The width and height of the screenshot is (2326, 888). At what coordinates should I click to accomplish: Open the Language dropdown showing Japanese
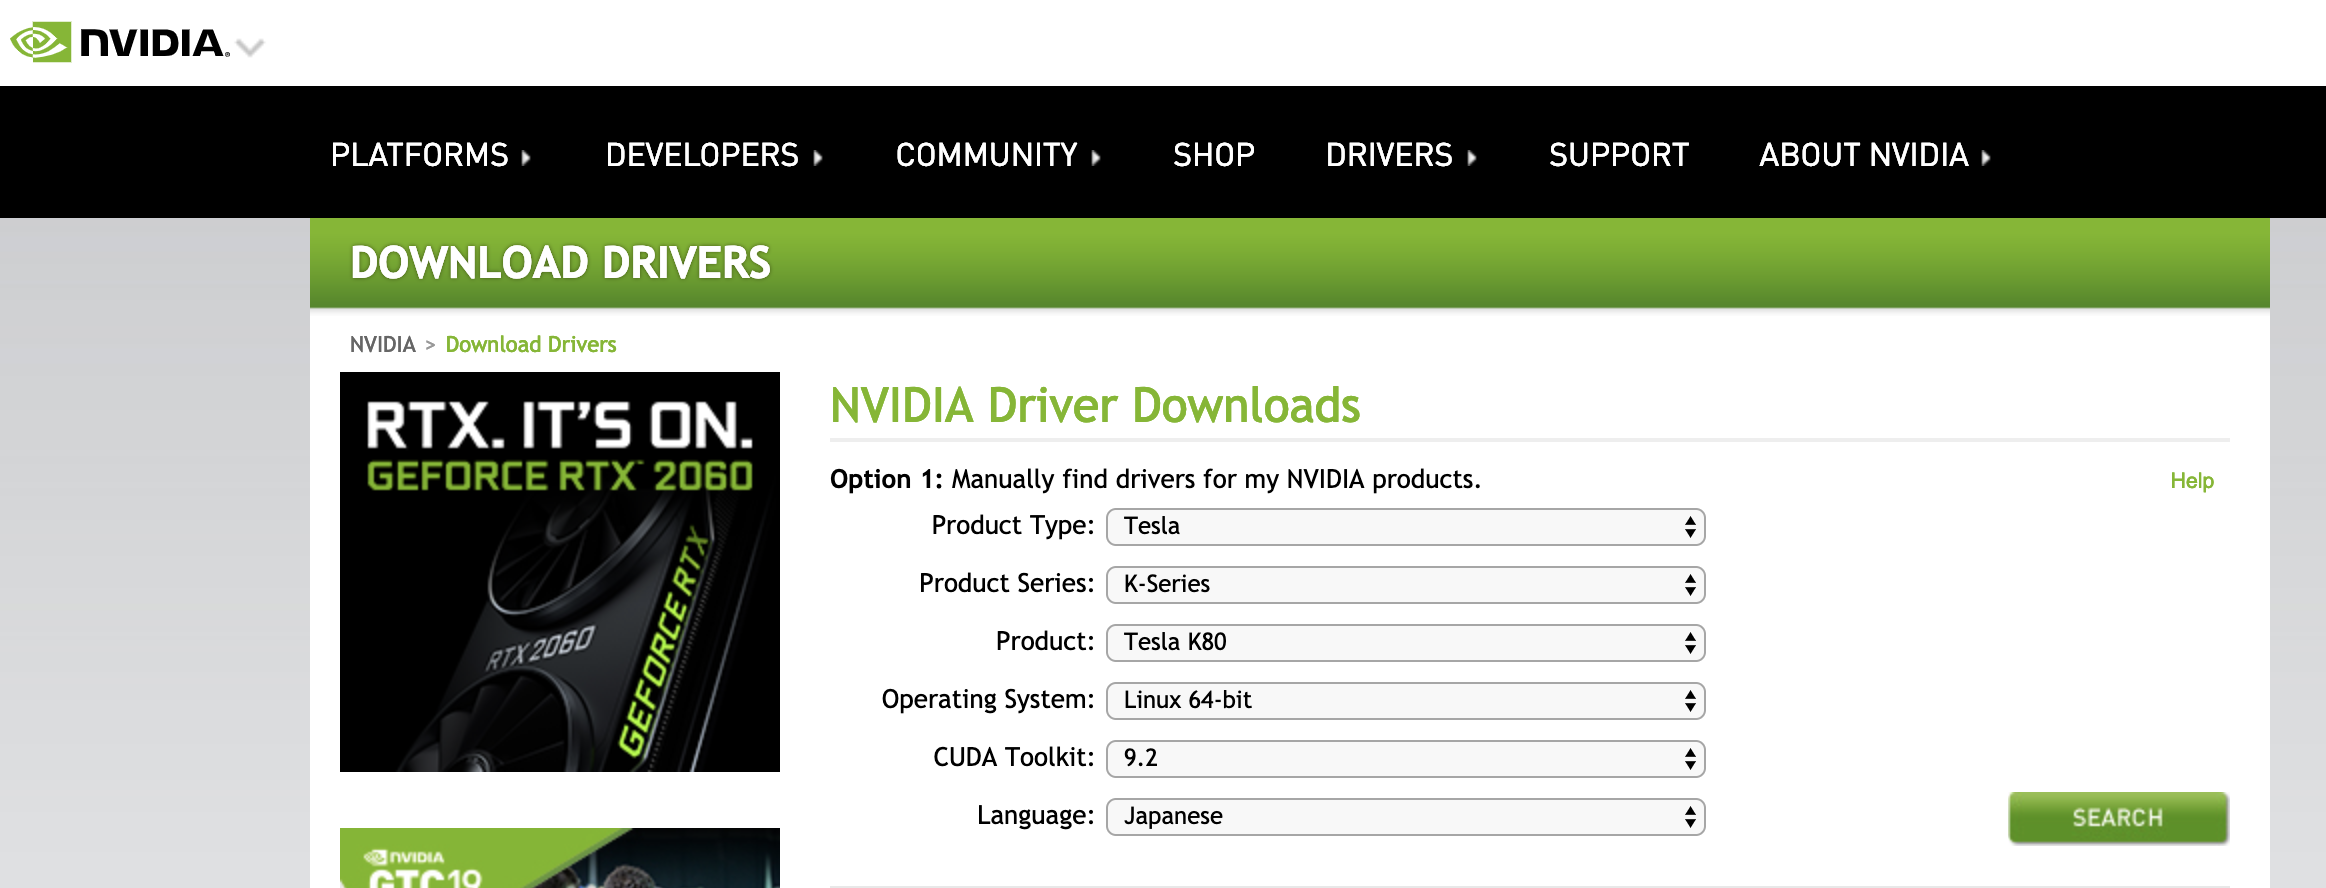pyautogui.click(x=1405, y=817)
